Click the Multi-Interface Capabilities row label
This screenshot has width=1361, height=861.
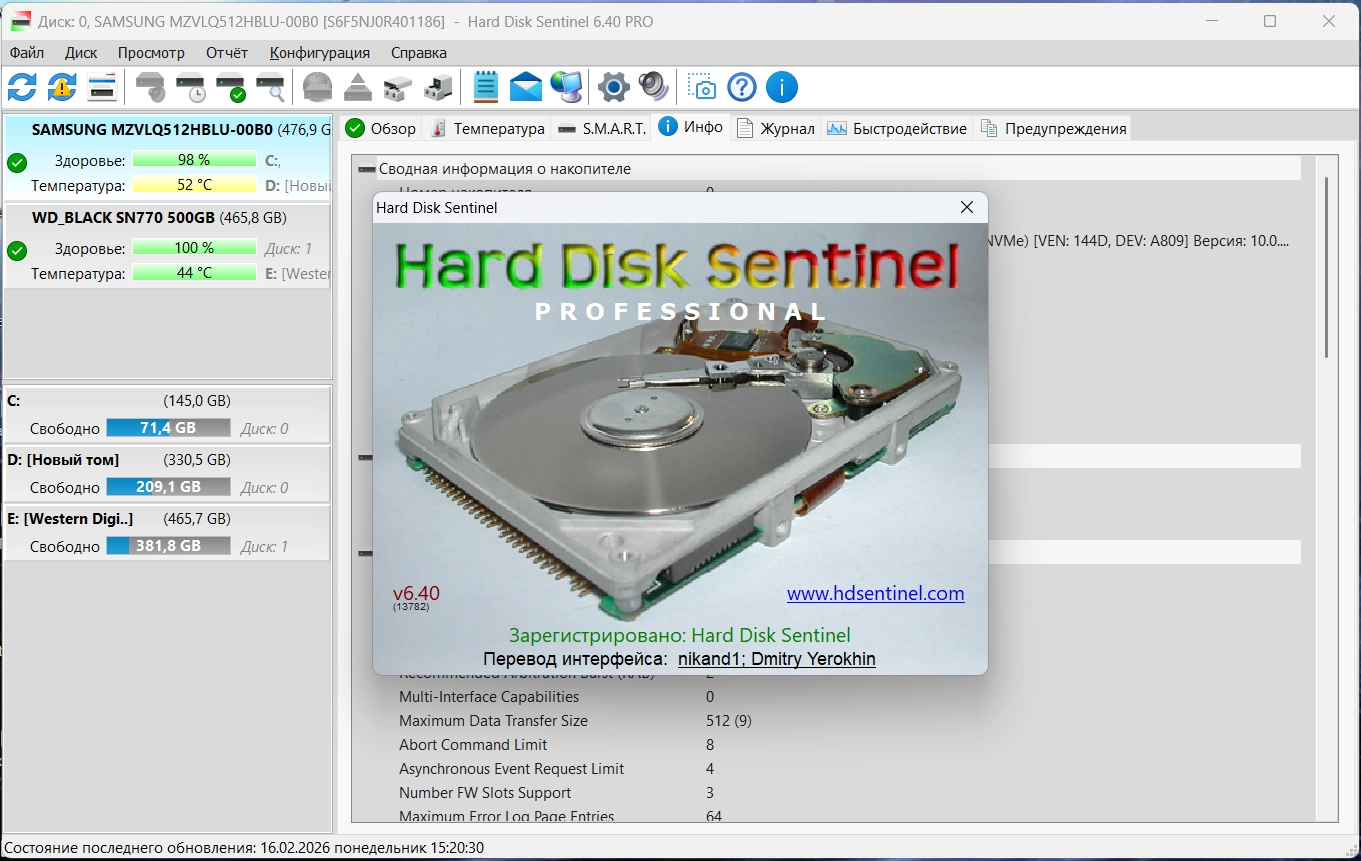point(489,697)
